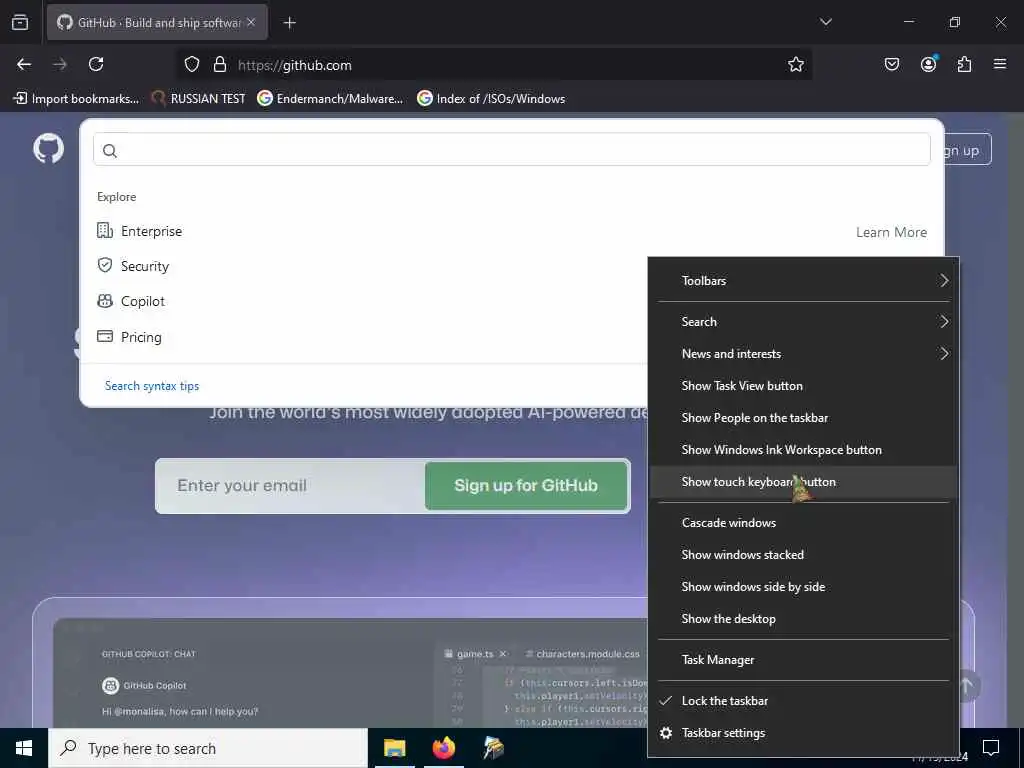Open Search syntax tips link
The image size is (1024, 768).
pos(152,386)
